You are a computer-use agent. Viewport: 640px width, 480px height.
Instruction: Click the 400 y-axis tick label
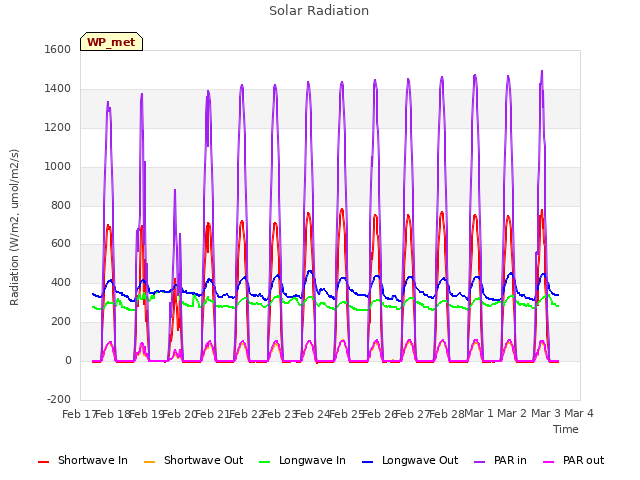click(x=61, y=282)
